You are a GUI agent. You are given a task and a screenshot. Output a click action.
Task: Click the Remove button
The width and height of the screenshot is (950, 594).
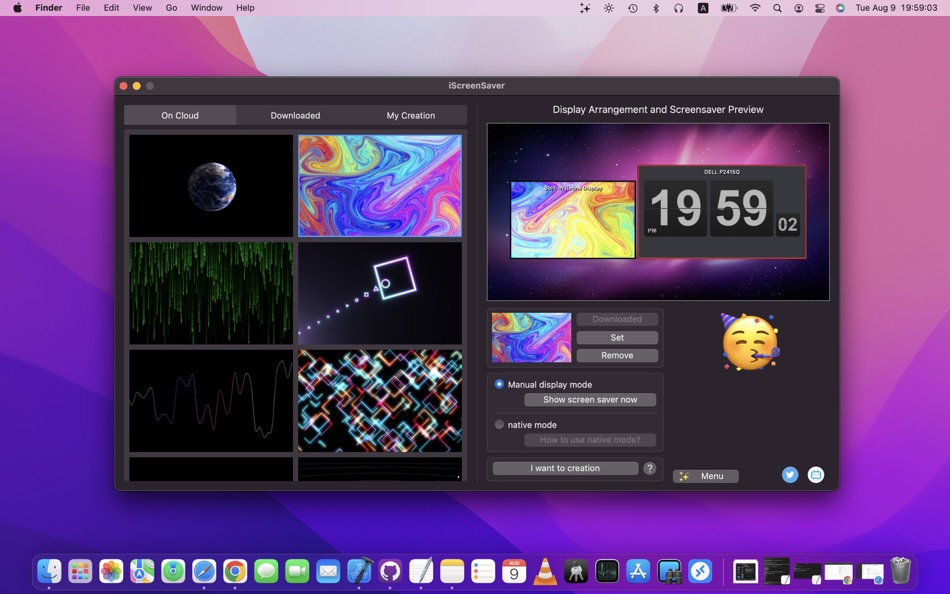point(617,356)
